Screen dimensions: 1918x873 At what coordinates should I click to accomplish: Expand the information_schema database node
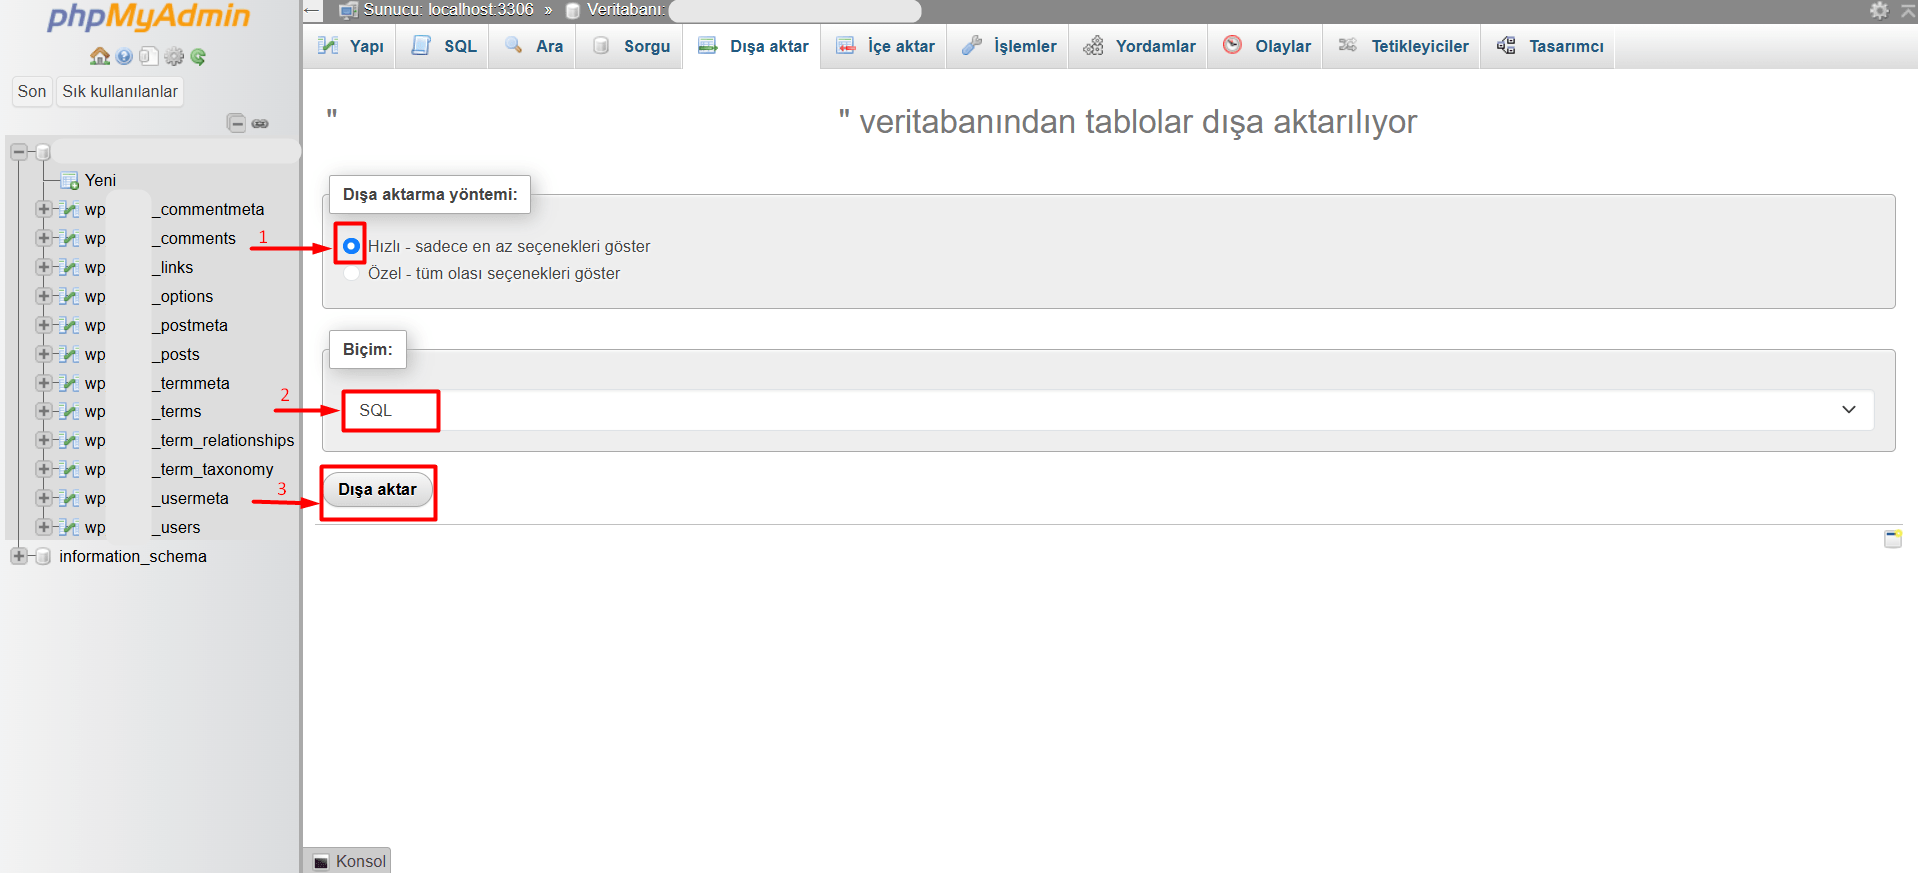click(19, 556)
